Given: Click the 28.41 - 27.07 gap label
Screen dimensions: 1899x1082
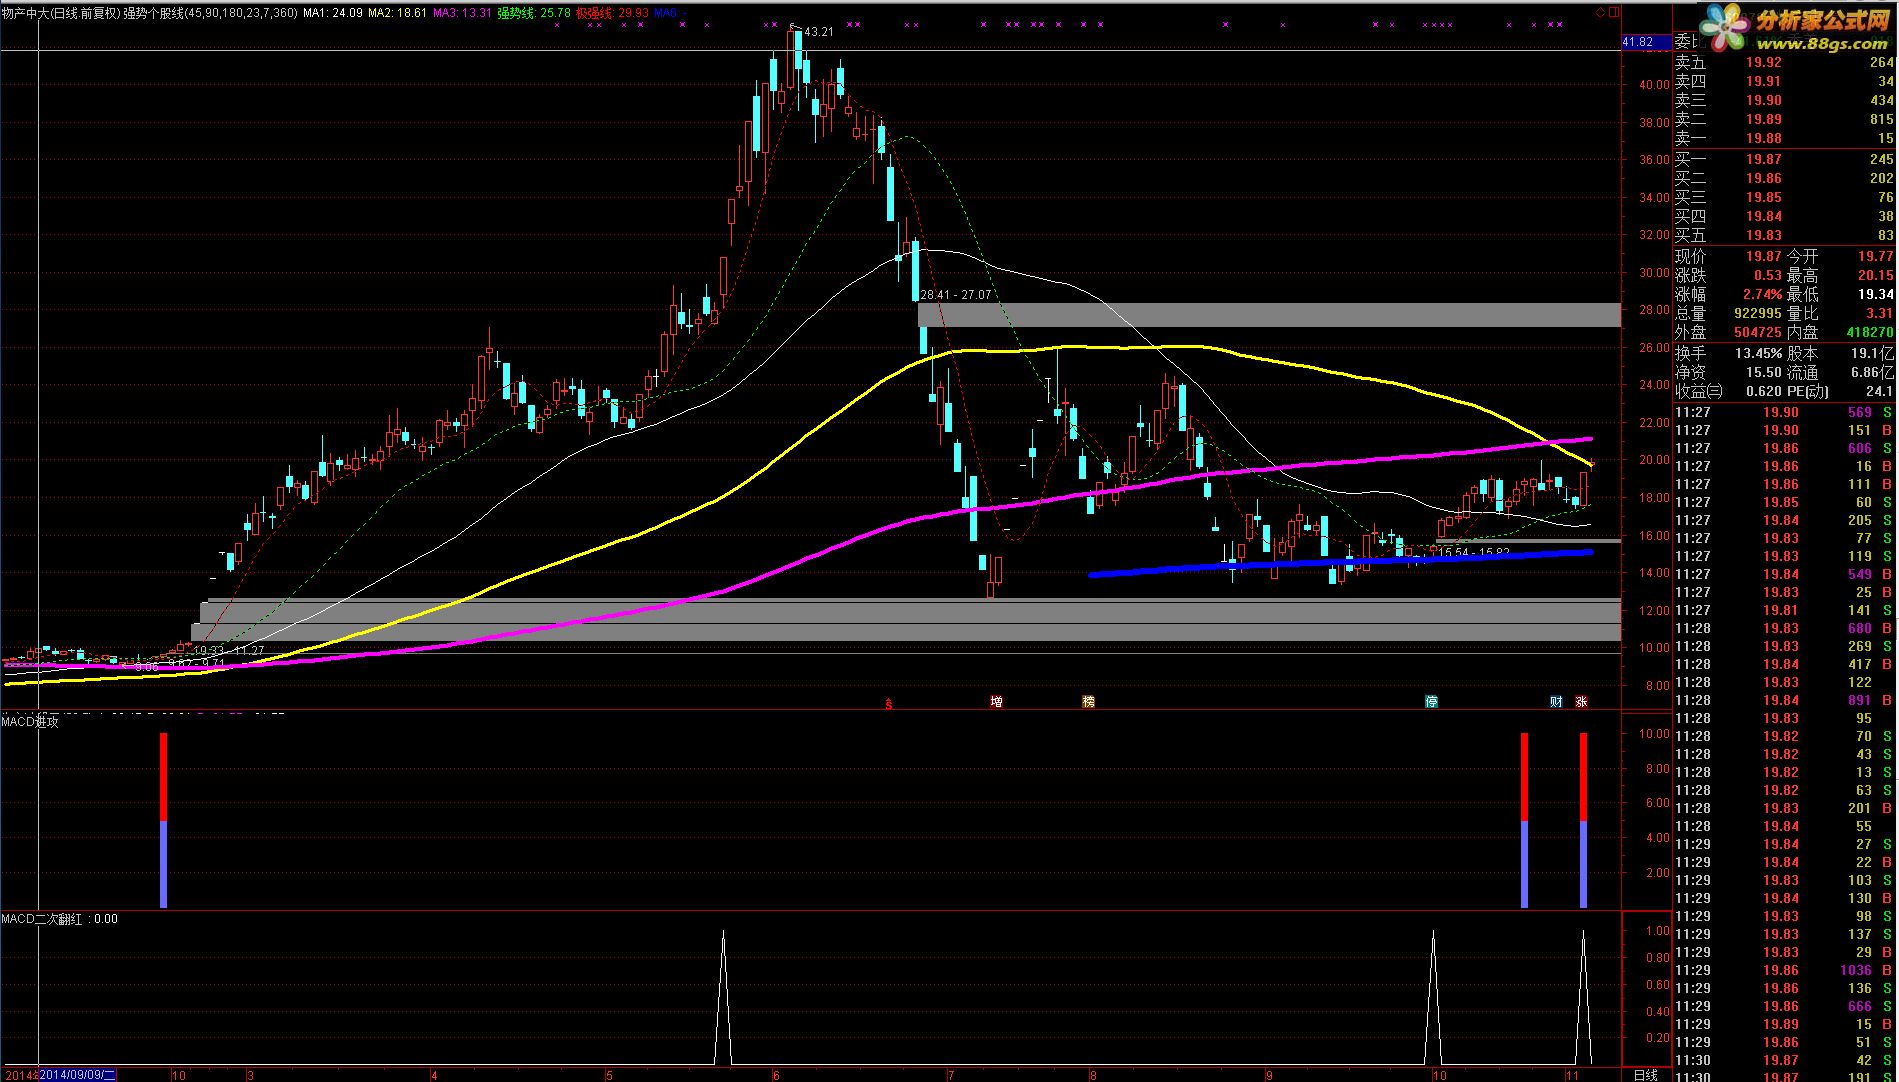Looking at the screenshot, I should coord(956,295).
